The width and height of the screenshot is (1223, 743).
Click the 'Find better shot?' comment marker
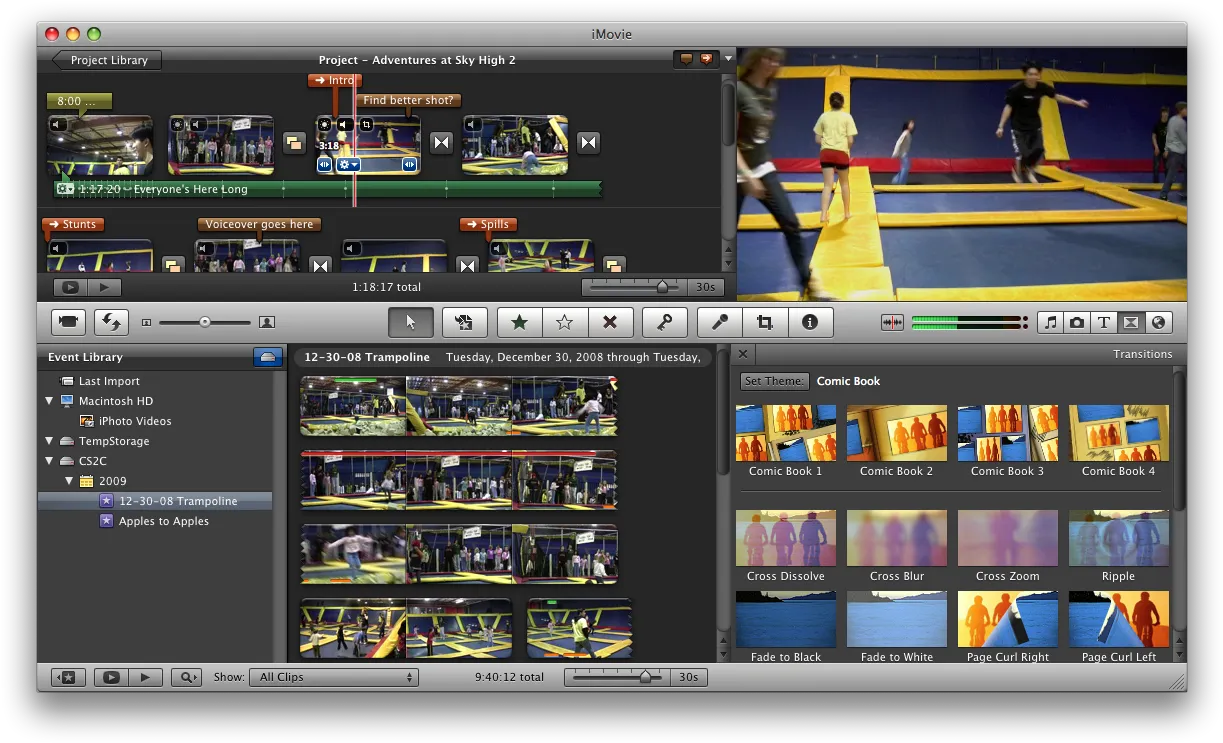(408, 100)
